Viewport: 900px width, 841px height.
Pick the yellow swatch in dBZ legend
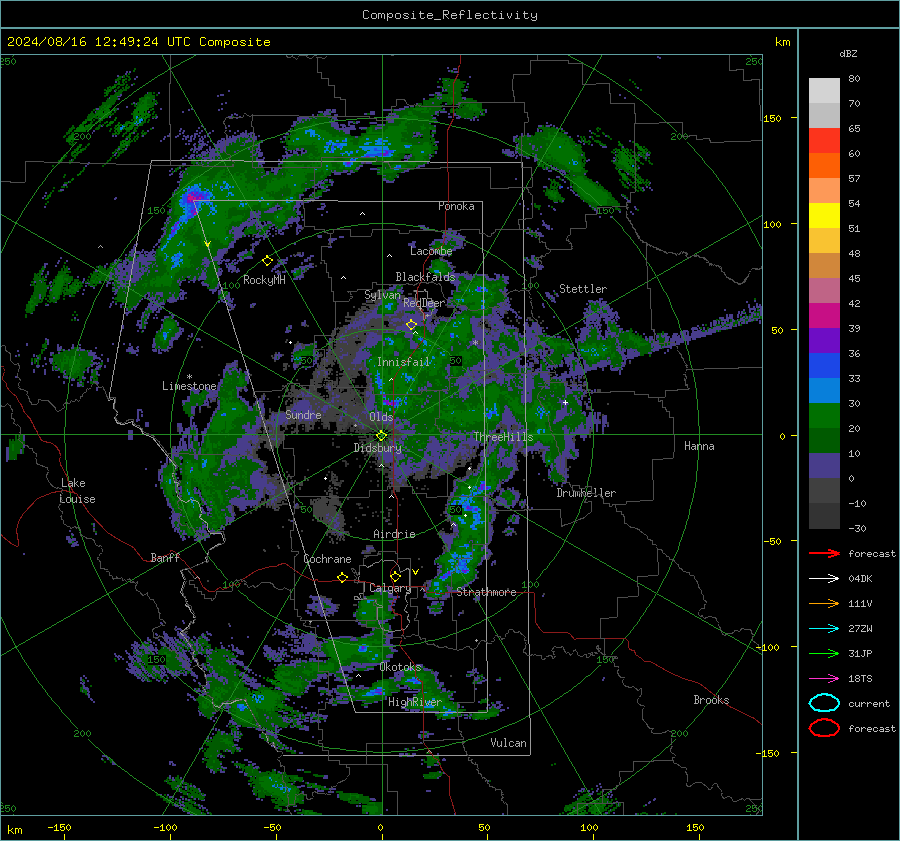tap(824, 215)
